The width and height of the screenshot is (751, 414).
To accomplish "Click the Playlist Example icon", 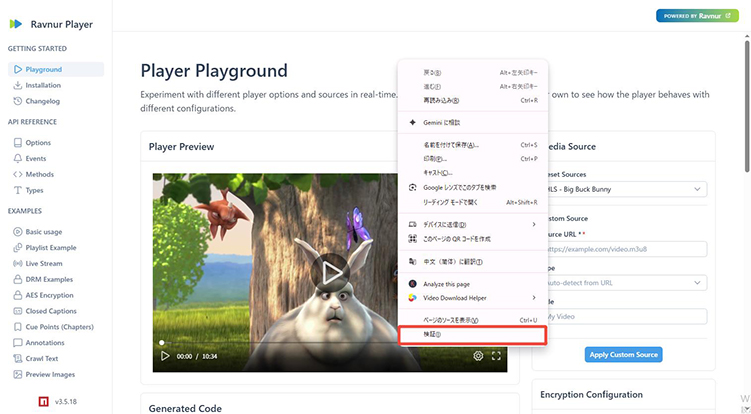I will click(x=18, y=248).
